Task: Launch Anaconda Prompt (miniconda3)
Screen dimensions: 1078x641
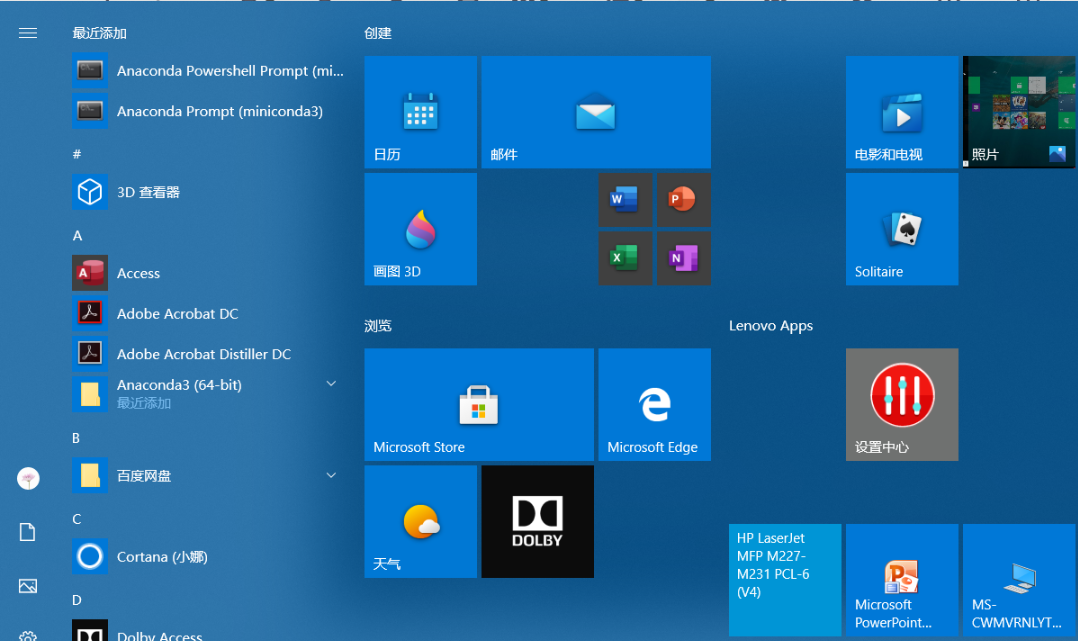Action: click(208, 111)
